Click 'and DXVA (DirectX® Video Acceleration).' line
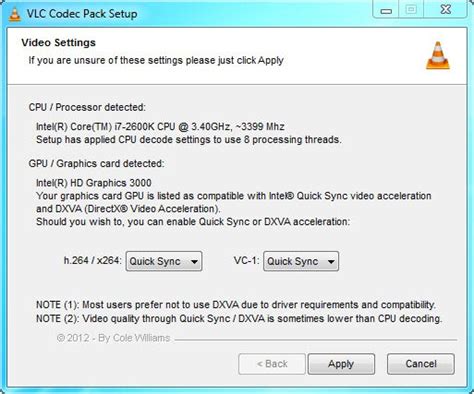 [128, 209]
